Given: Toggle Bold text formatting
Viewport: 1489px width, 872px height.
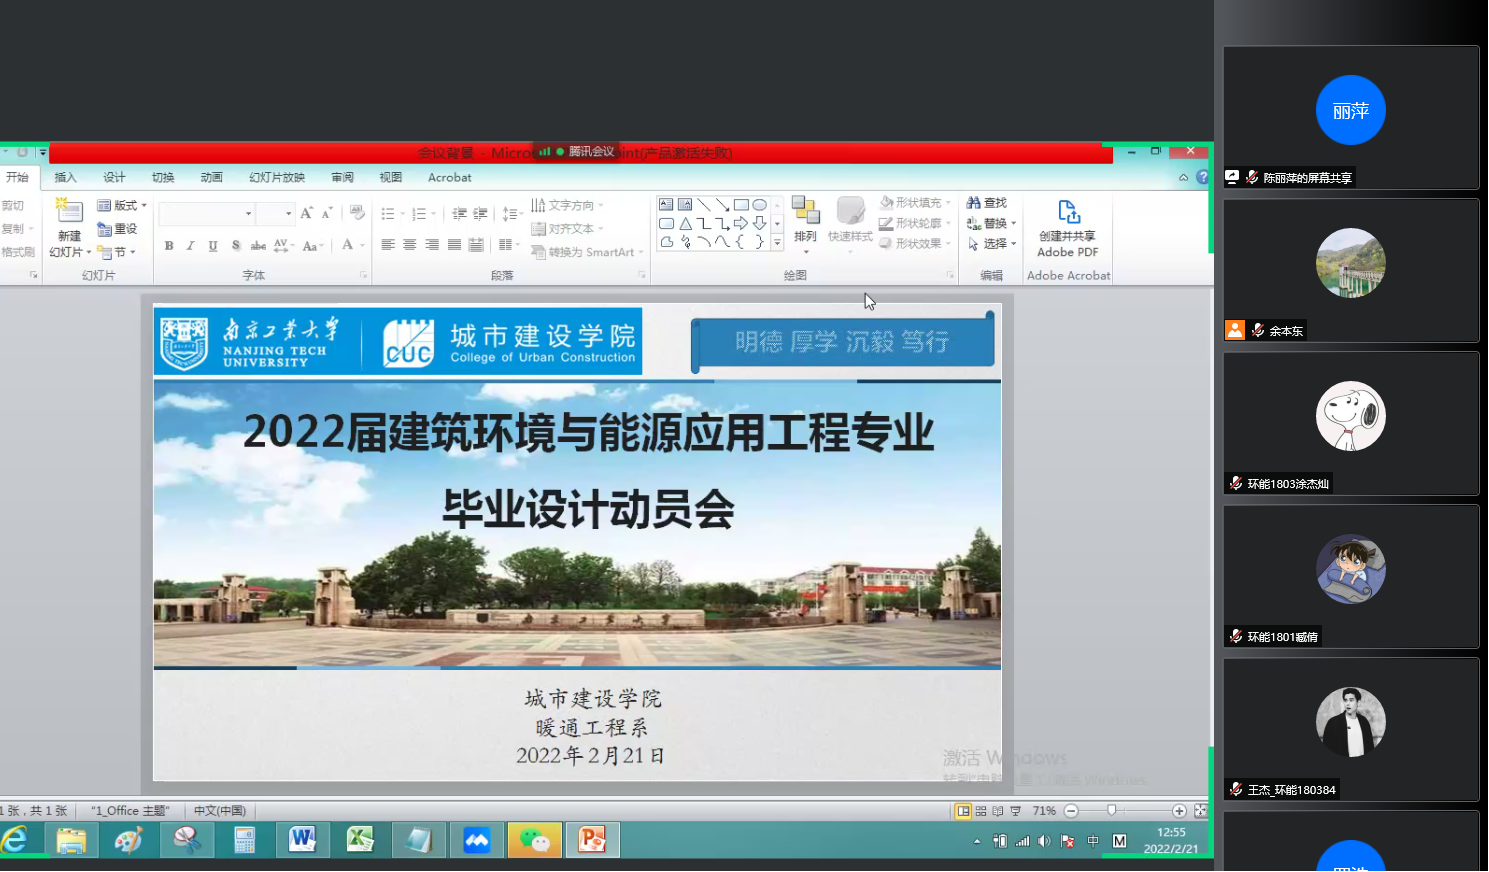Looking at the screenshot, I should tap(169, 246).
